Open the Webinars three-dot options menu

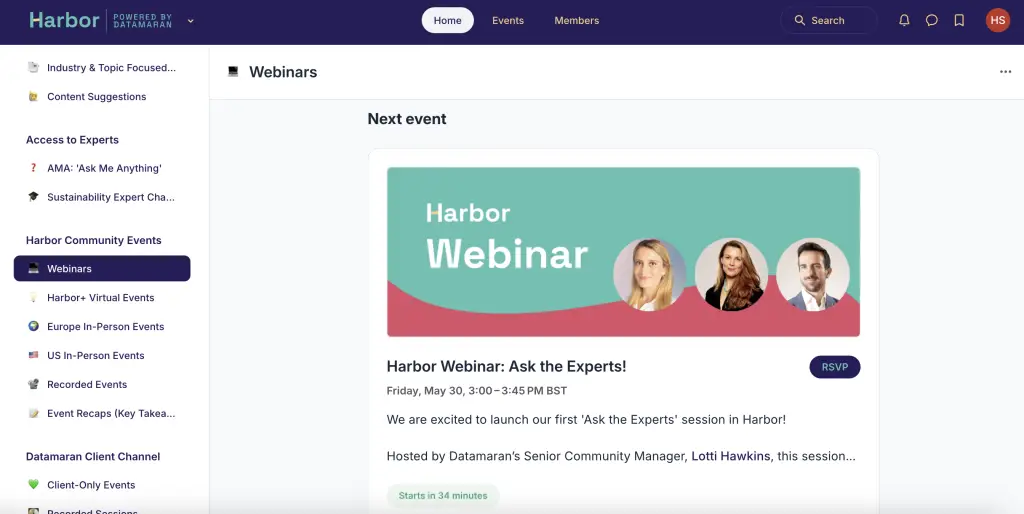coord(1006,72)
